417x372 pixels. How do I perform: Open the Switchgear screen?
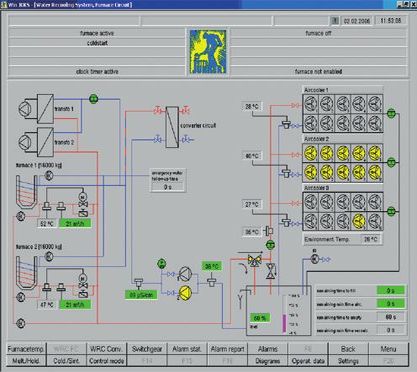click(x=147, y=349)
